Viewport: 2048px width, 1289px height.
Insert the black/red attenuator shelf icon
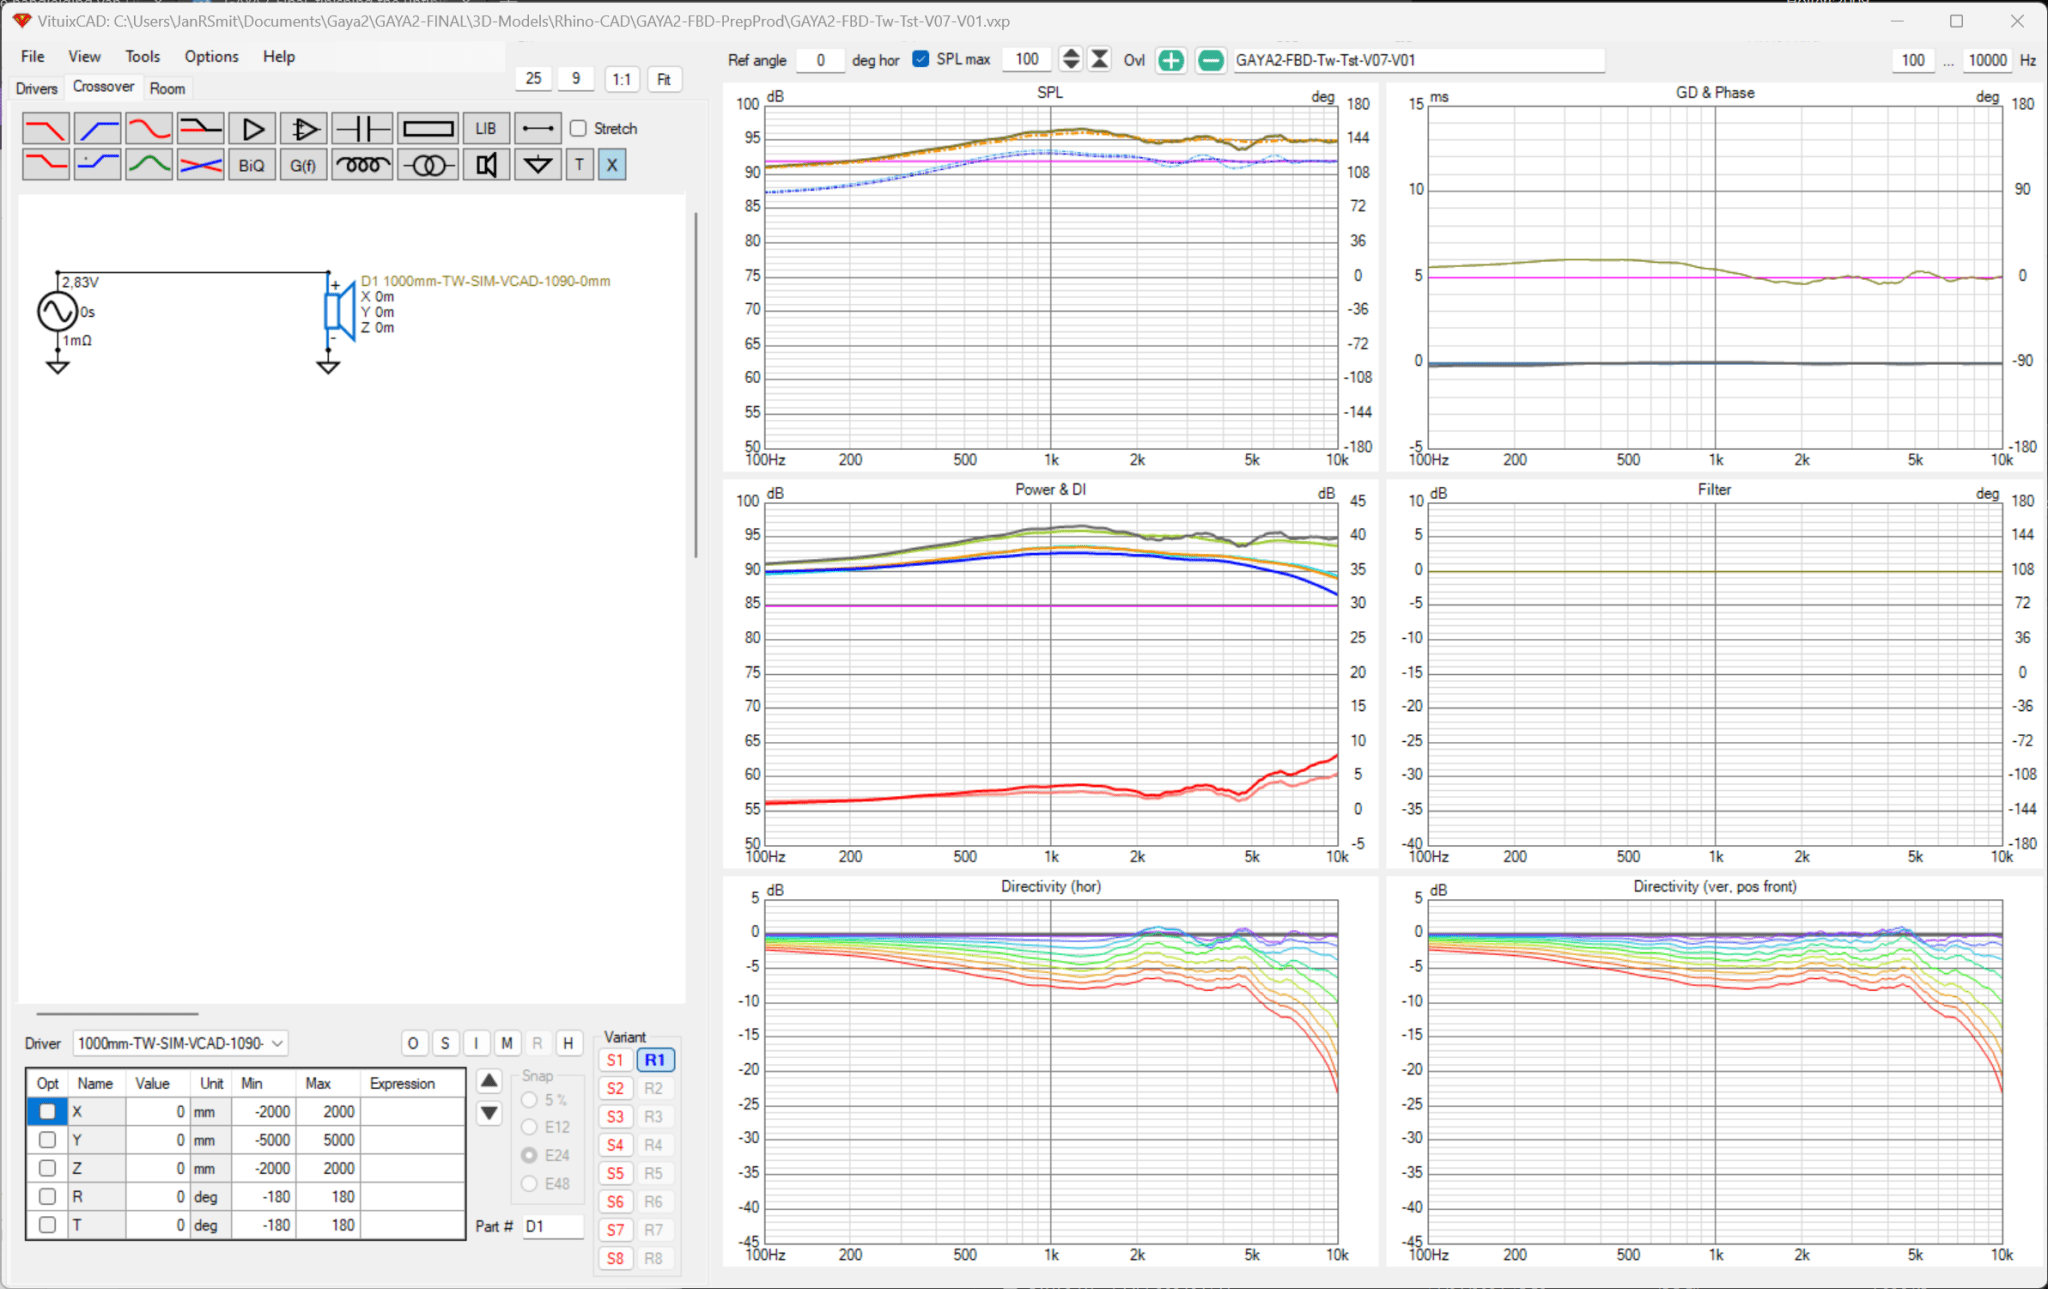tap(200, 129)
